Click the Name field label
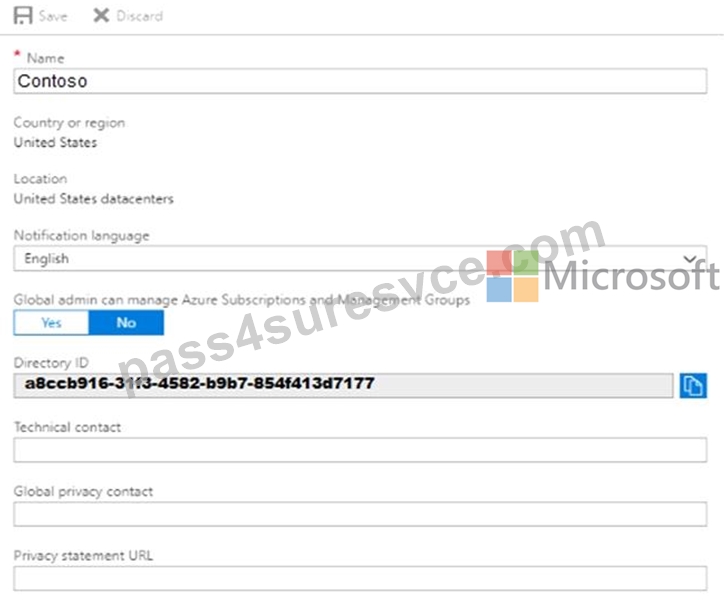The height and width of the screenshot is (607, 724). click(x=45, y=58)
